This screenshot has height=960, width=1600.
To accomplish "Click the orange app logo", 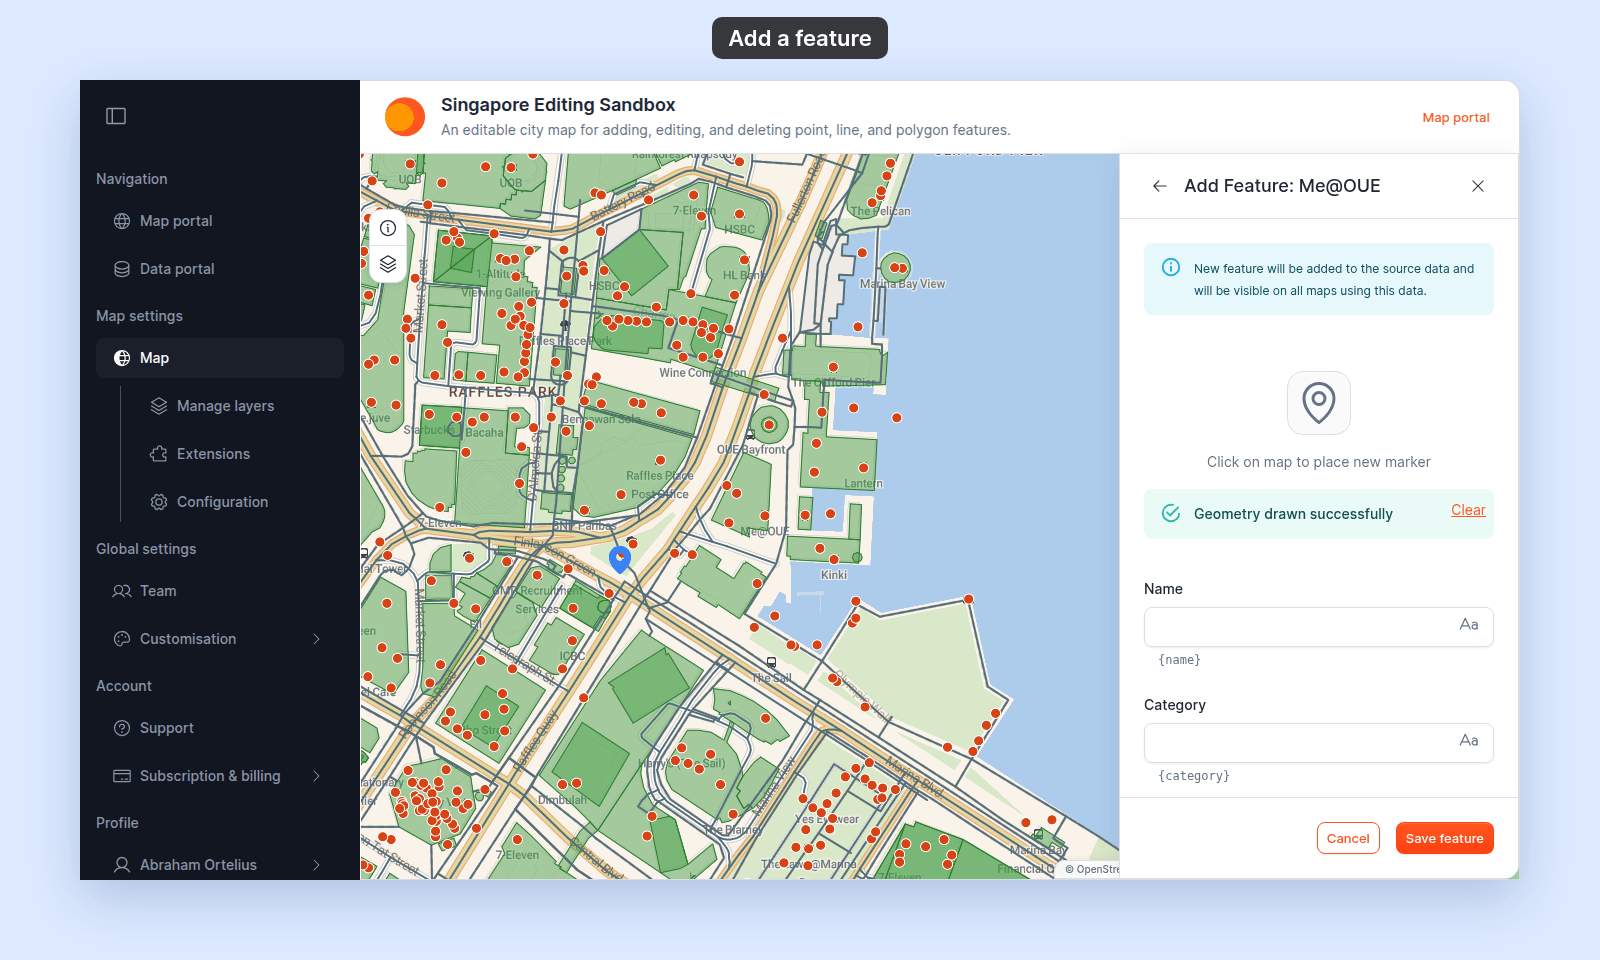I will tap(405, 117).
